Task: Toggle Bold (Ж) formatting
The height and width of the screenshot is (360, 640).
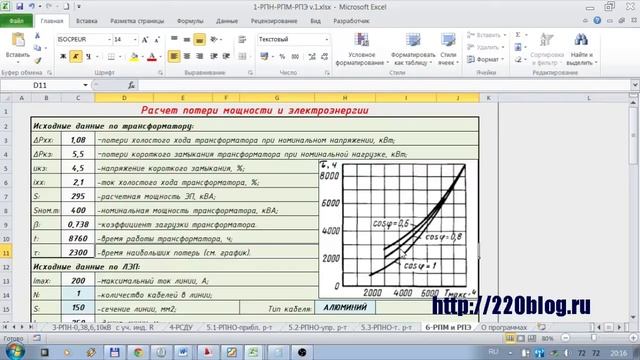Action: coord(63,56)
